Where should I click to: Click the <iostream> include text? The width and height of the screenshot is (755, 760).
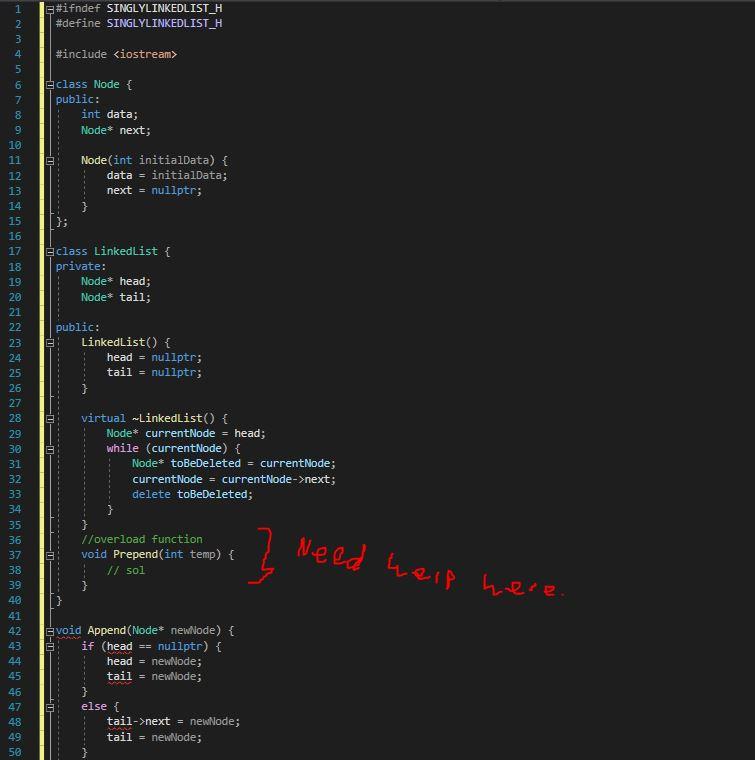point(145,54)
